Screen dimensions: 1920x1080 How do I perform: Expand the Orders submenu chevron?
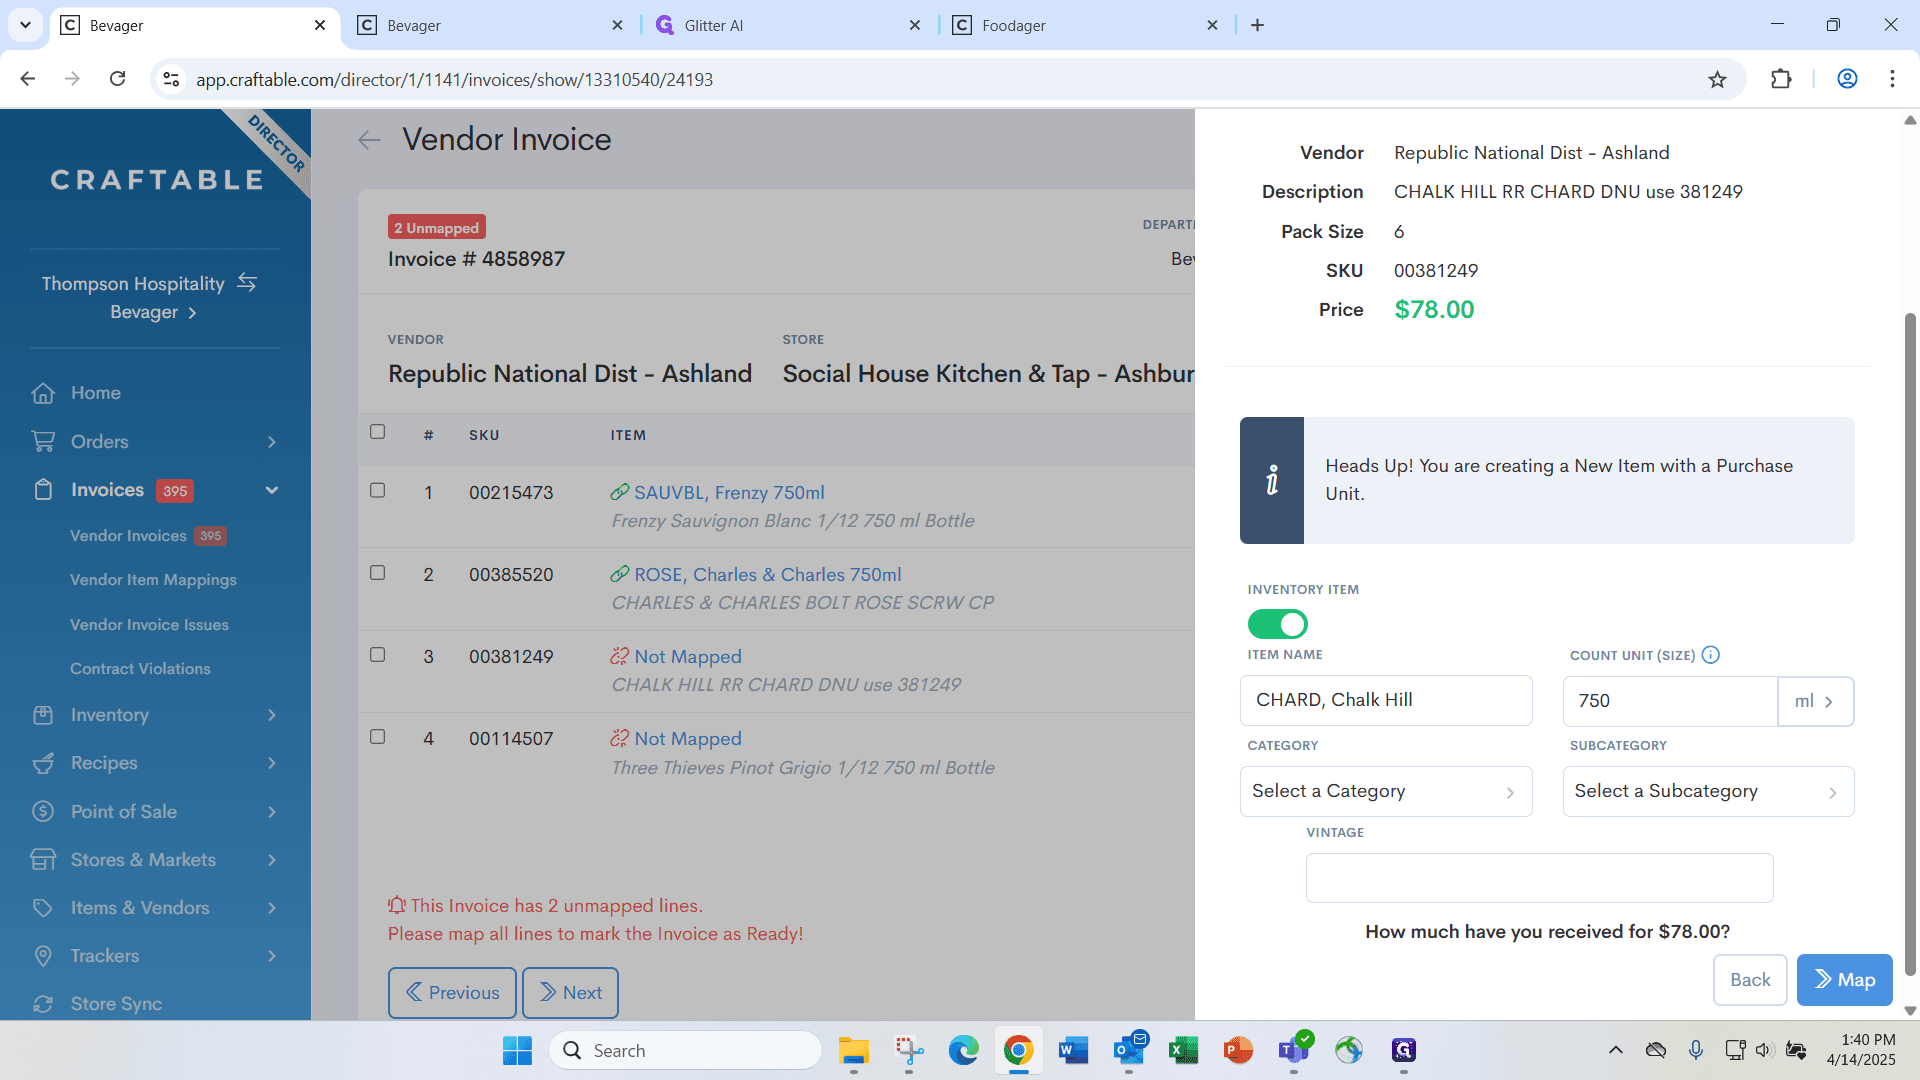click(x=272, y=442)
